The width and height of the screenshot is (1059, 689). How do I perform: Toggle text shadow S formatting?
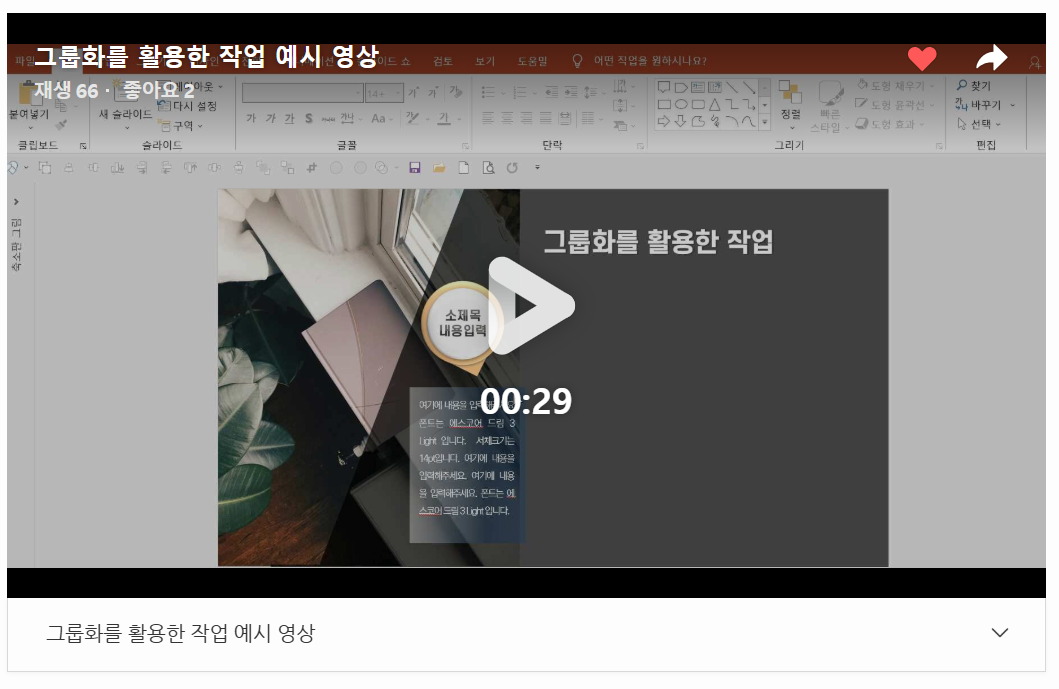[309, 118]
